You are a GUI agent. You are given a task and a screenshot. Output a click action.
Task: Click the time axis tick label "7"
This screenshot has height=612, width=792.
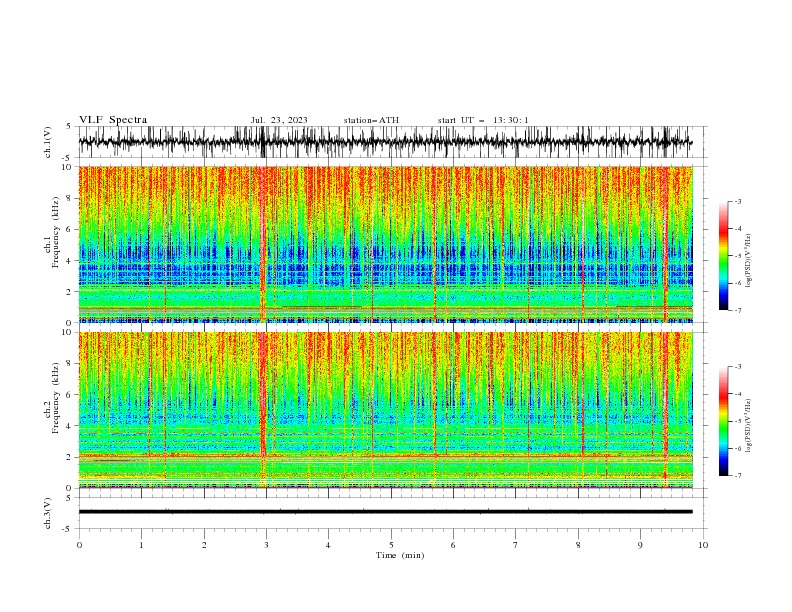point(516,545)
